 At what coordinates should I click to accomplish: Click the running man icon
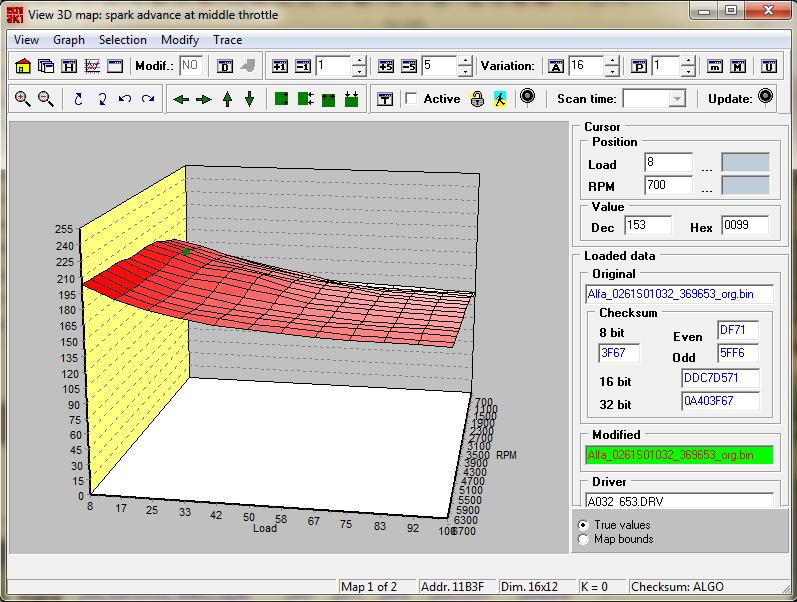(x=500, y=98)
